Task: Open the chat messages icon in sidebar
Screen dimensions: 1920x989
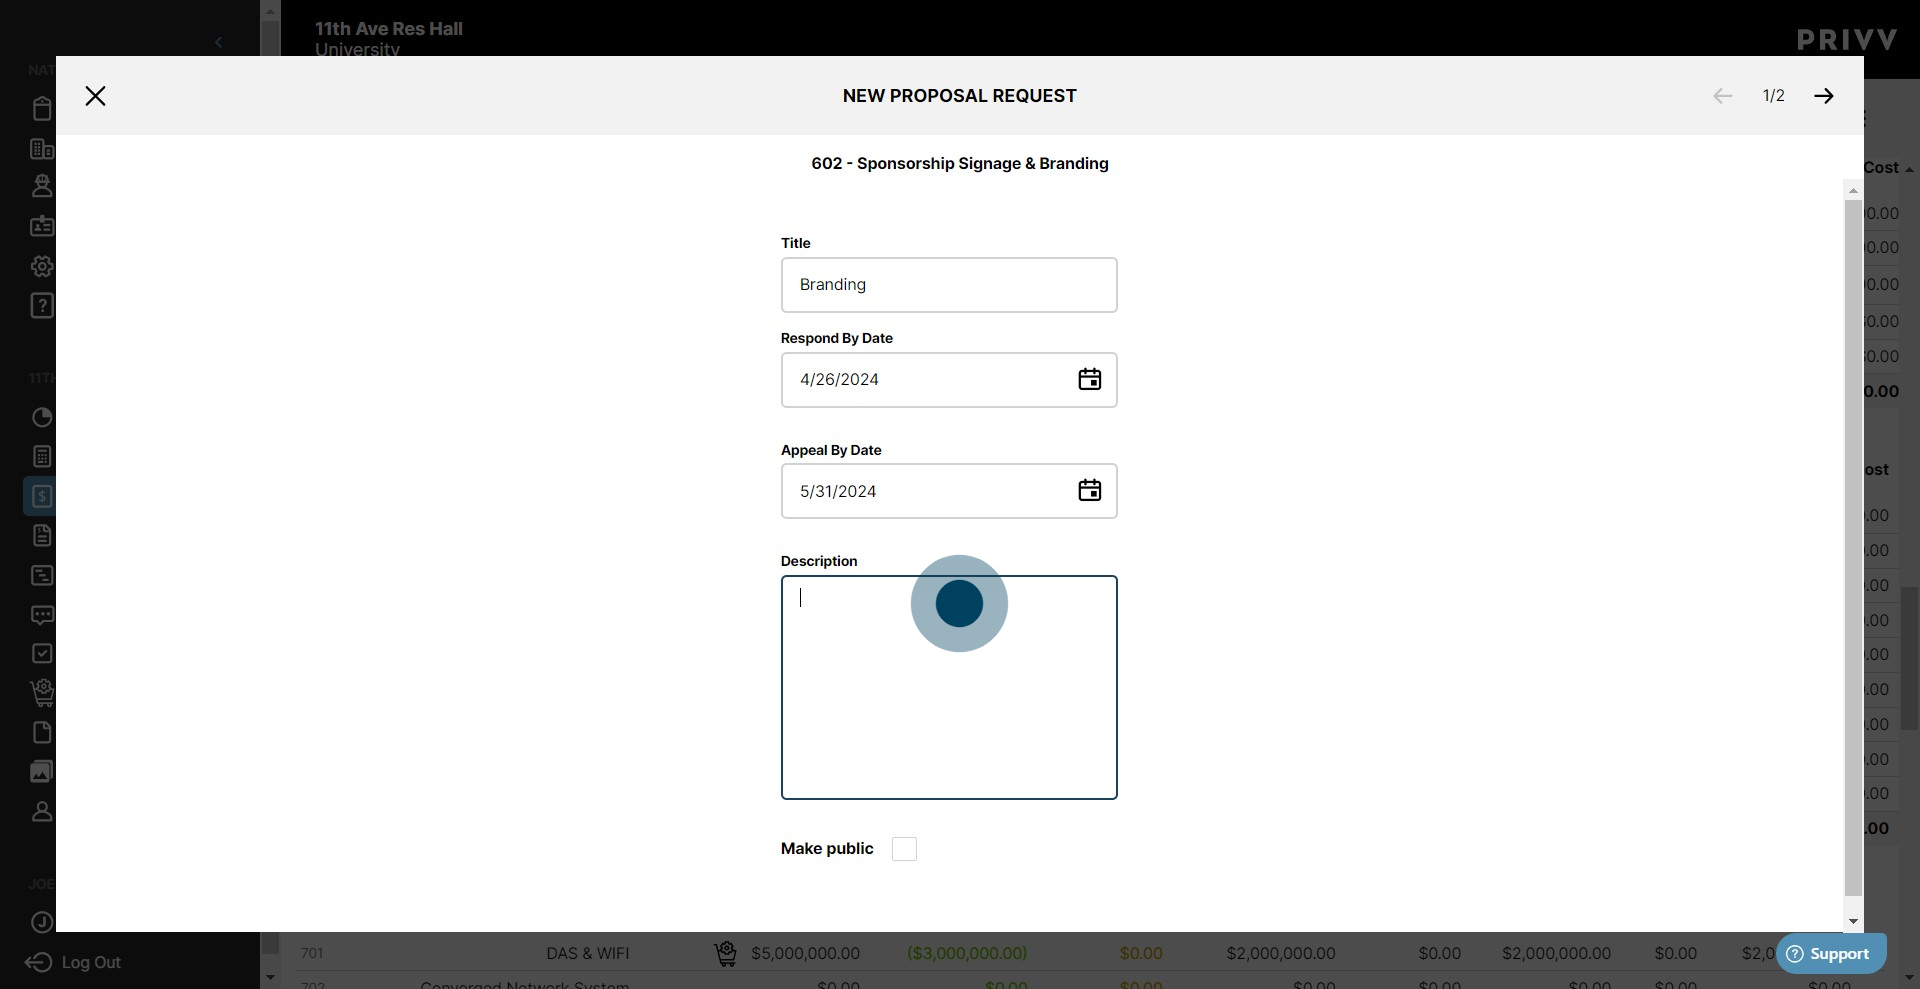Action: tap(42, 615)
